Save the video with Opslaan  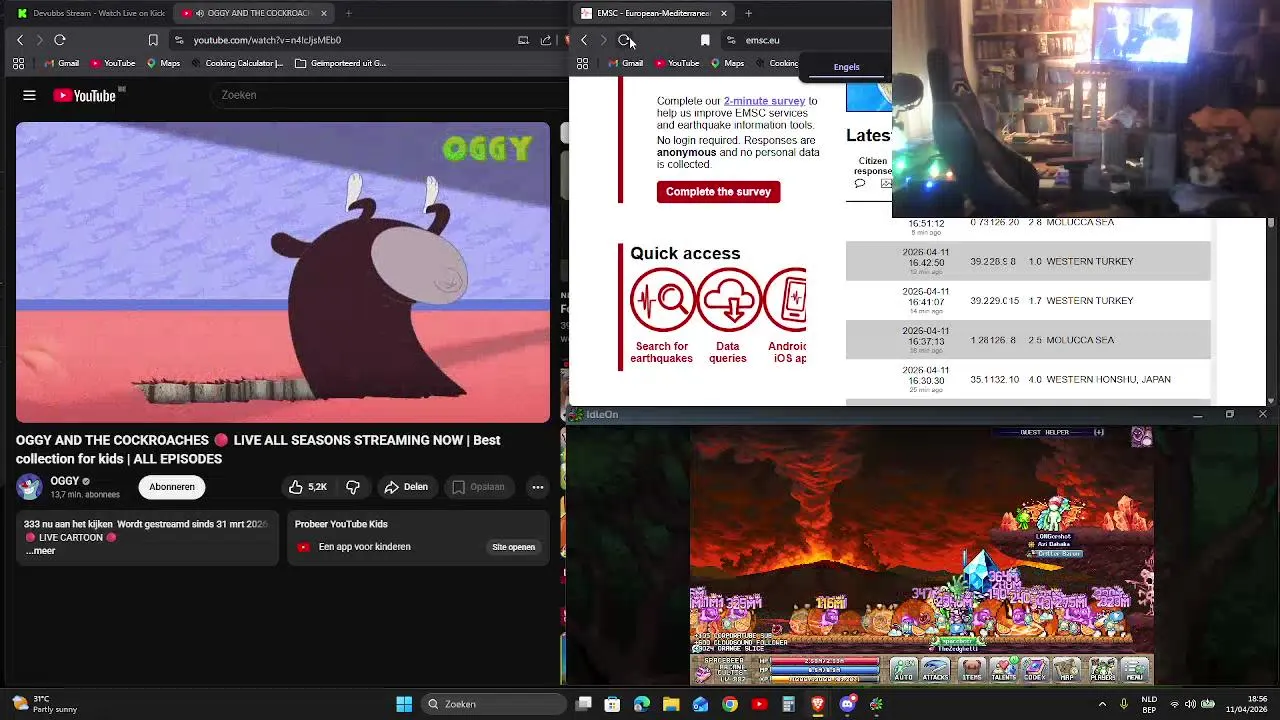tap(478, 487)
